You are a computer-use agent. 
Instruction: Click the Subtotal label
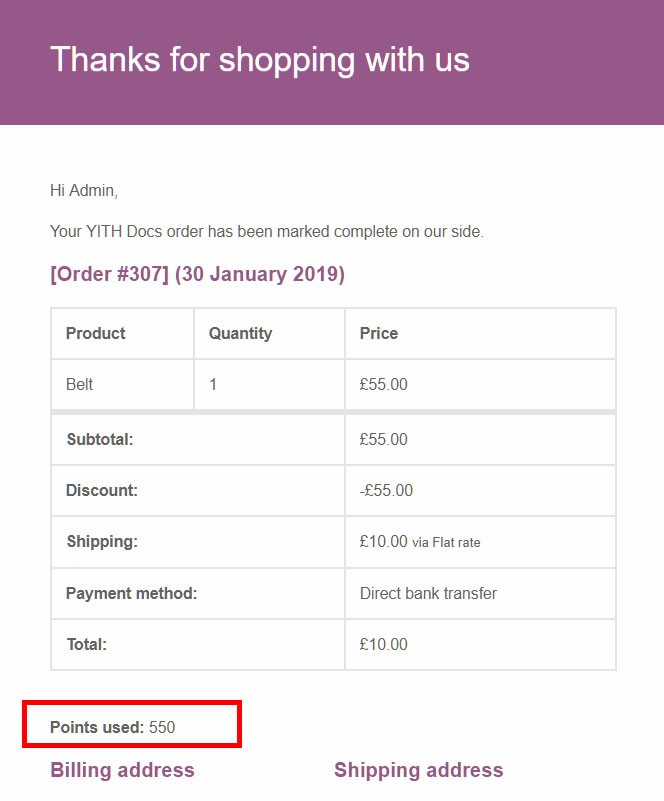(x=100, y=439)
